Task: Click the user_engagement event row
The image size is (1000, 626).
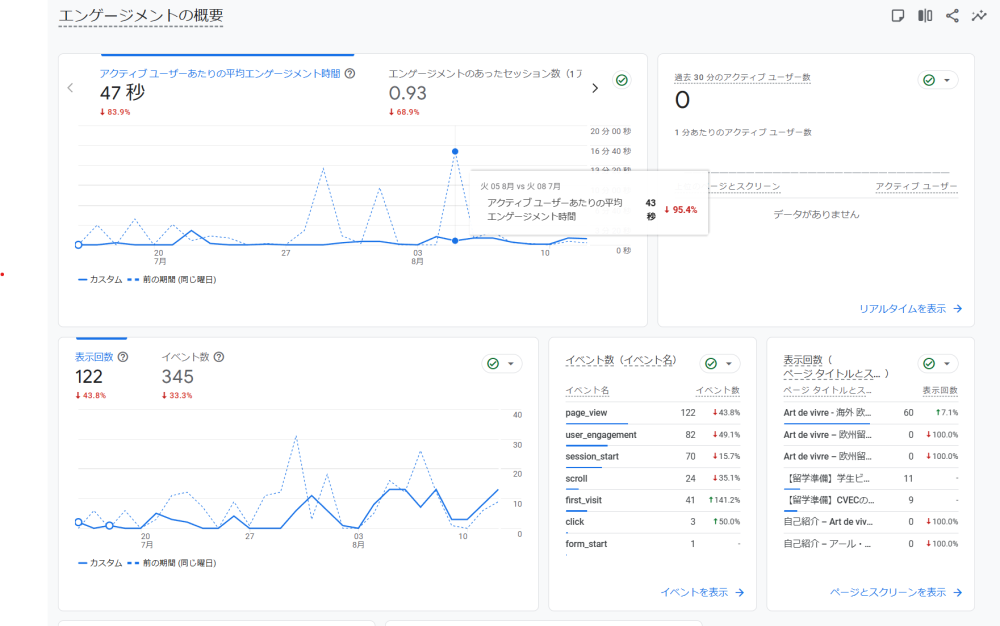Action: click(x=652, y=435)
